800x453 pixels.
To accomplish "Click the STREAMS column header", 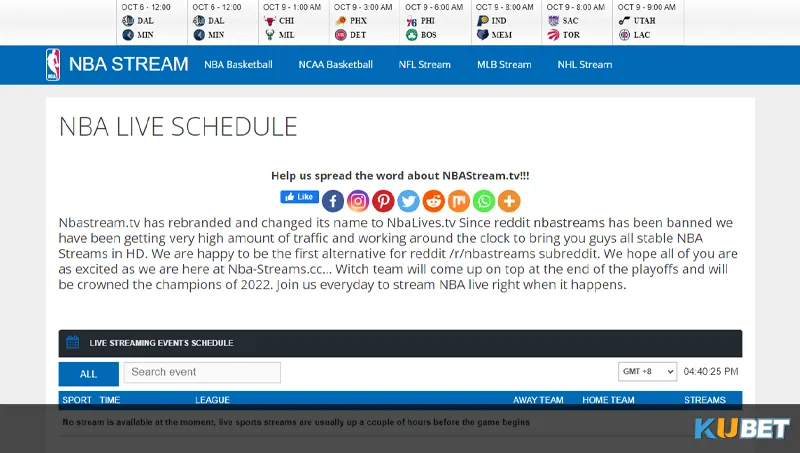I will pos(705,400).
